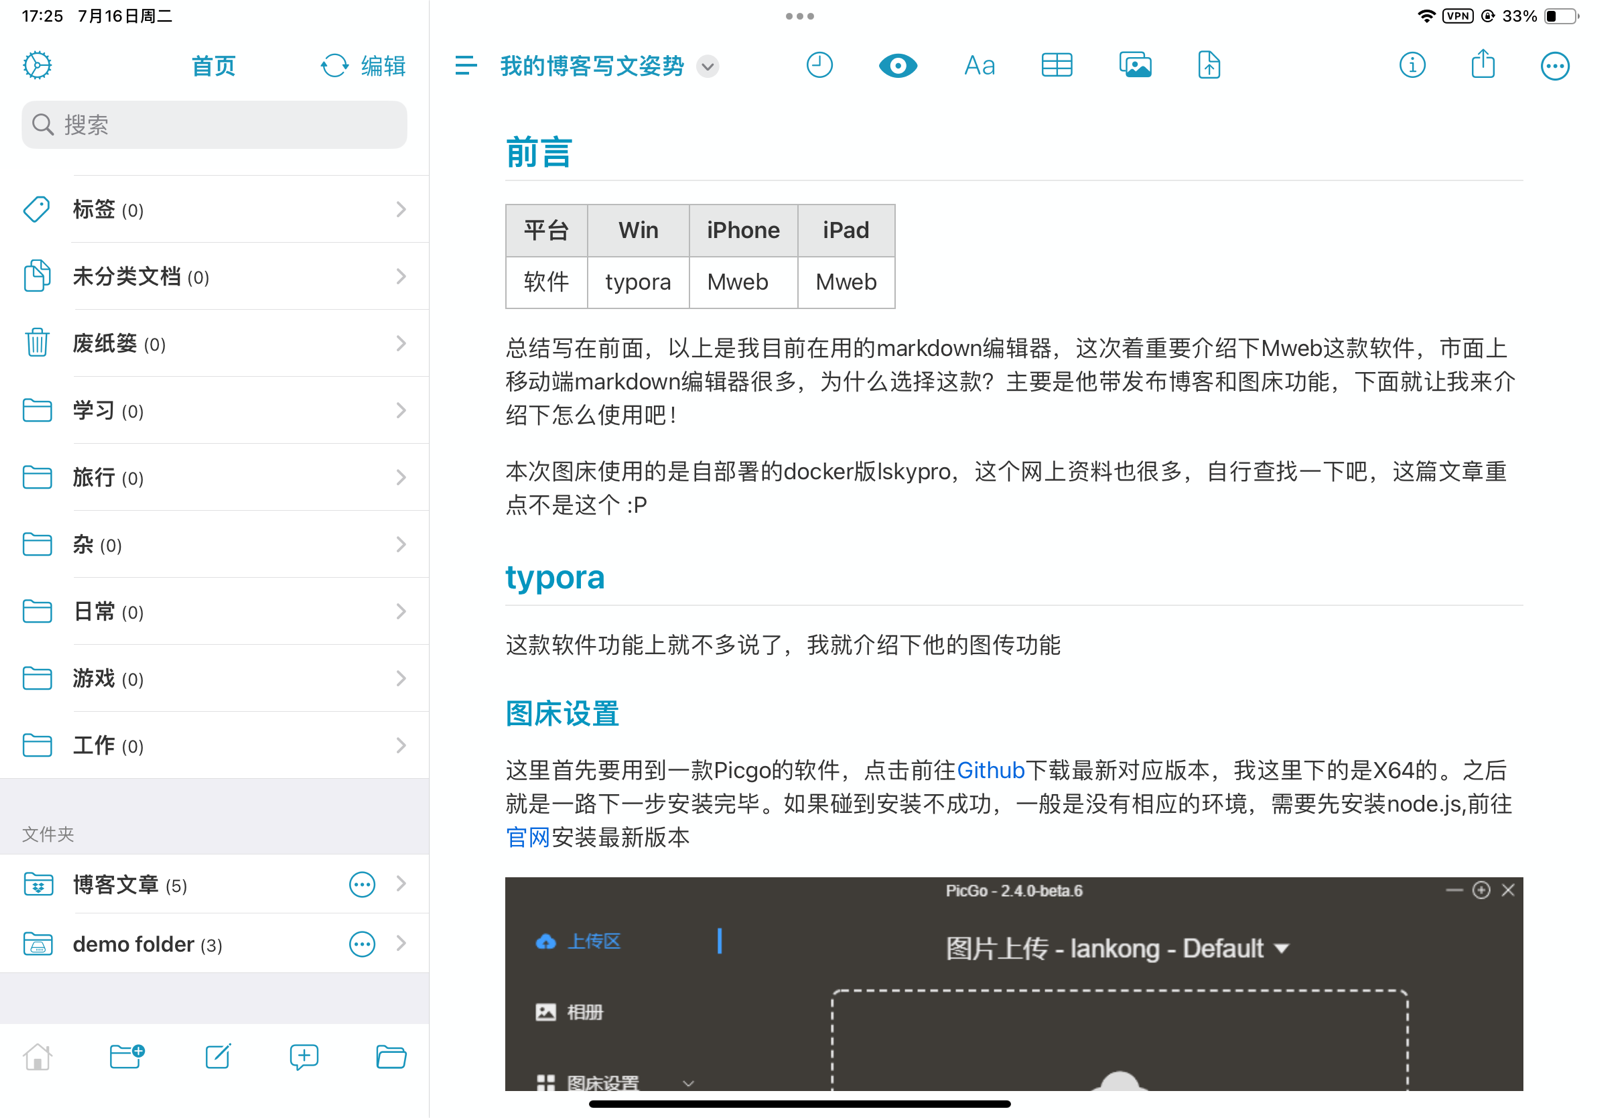Tap the typora heading

[555, 577]
